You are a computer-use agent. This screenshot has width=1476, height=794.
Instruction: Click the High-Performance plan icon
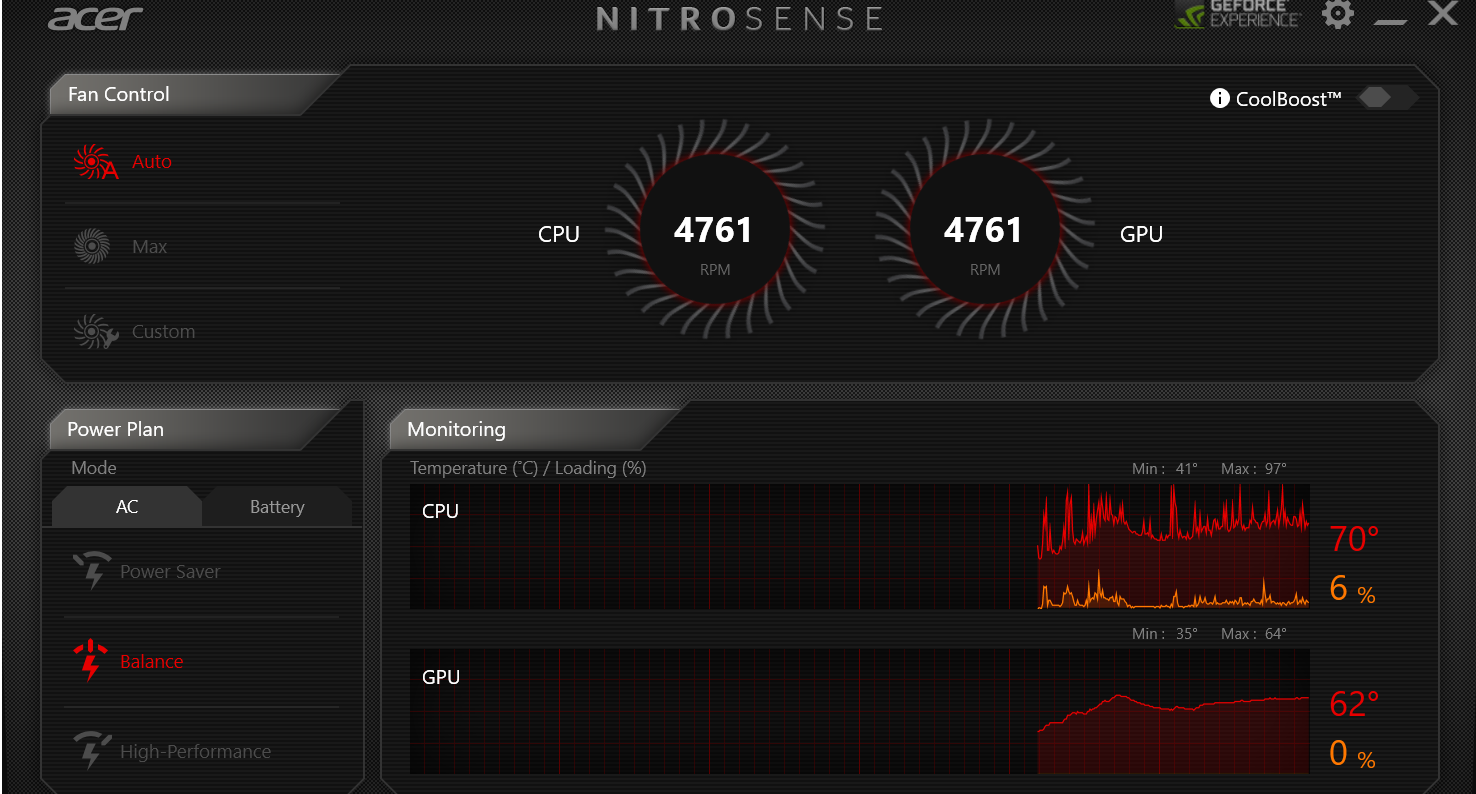click(x=92, y=750)
